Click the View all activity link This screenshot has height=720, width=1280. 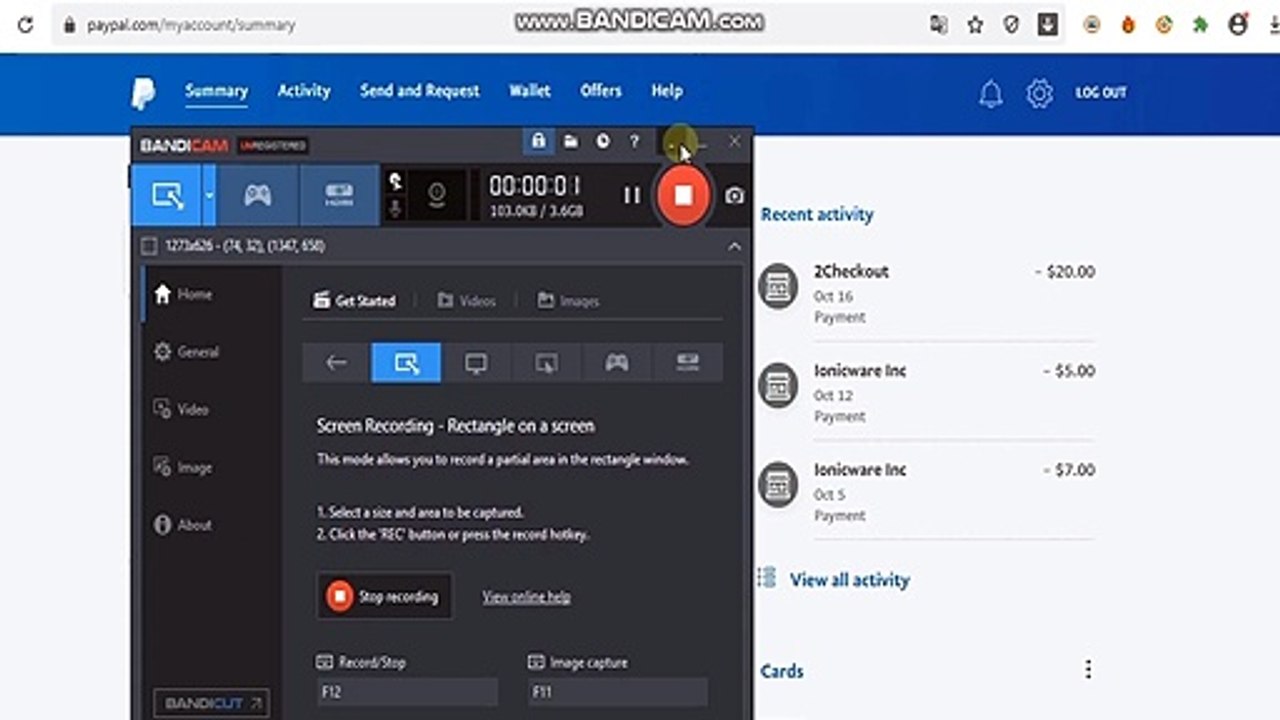tap(850, 579)
